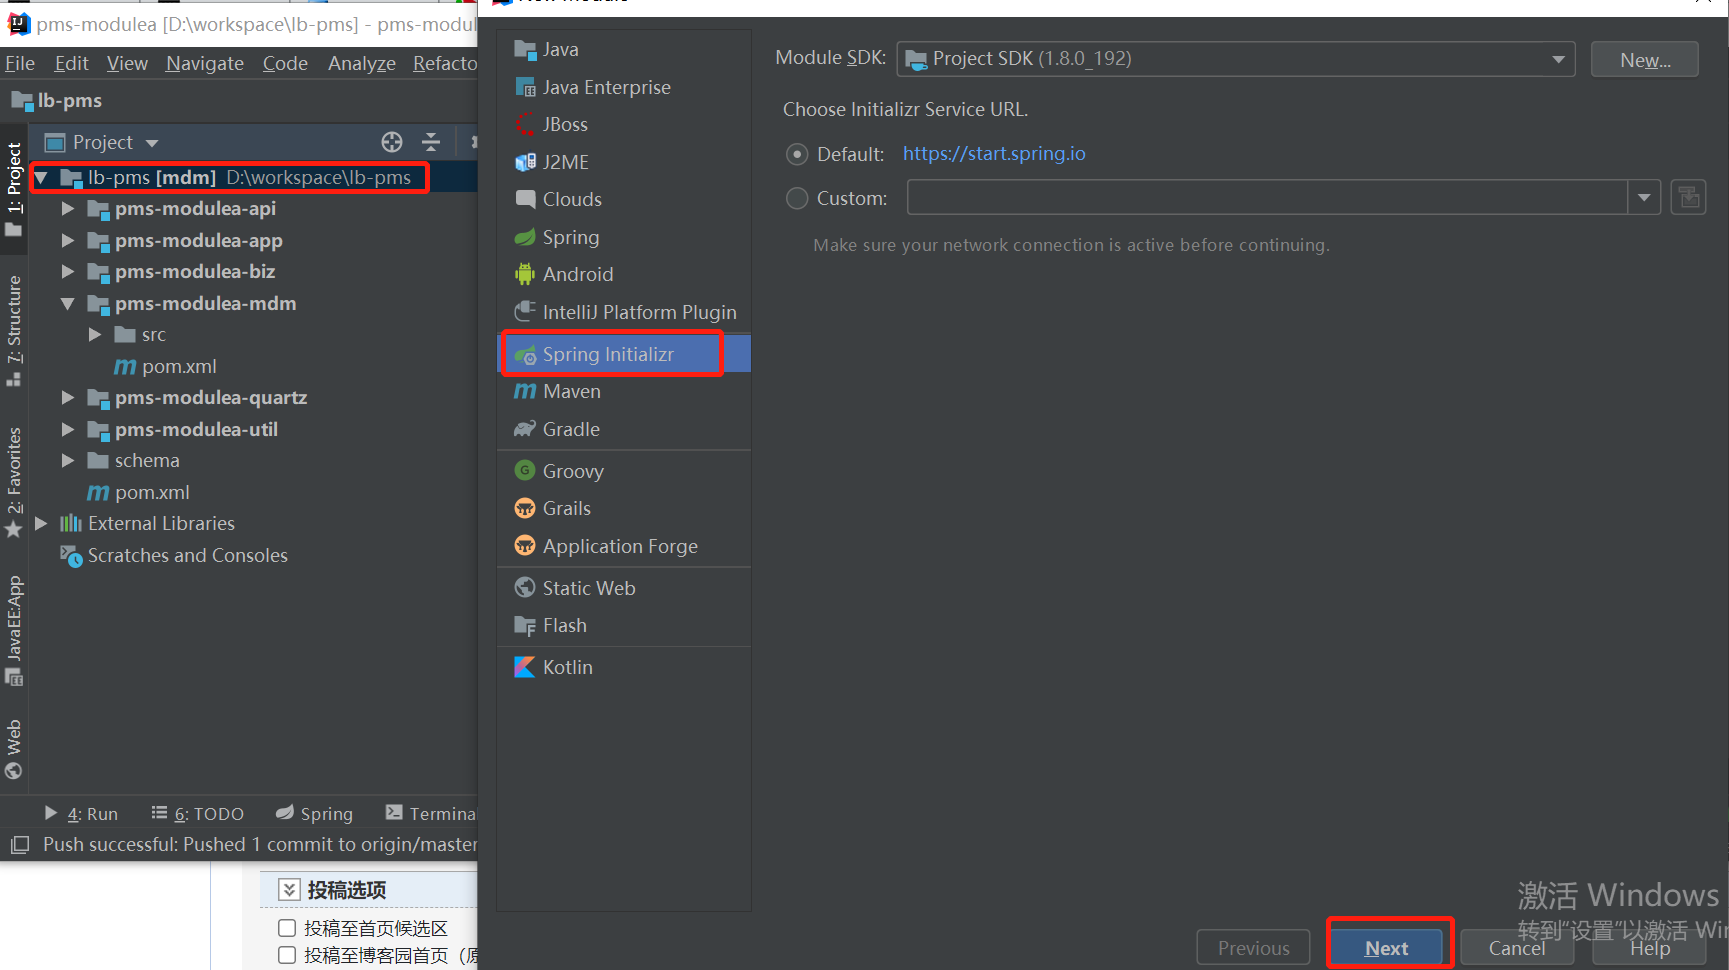Open pom.xml under pms-modulea-mdm

(166, 366)
